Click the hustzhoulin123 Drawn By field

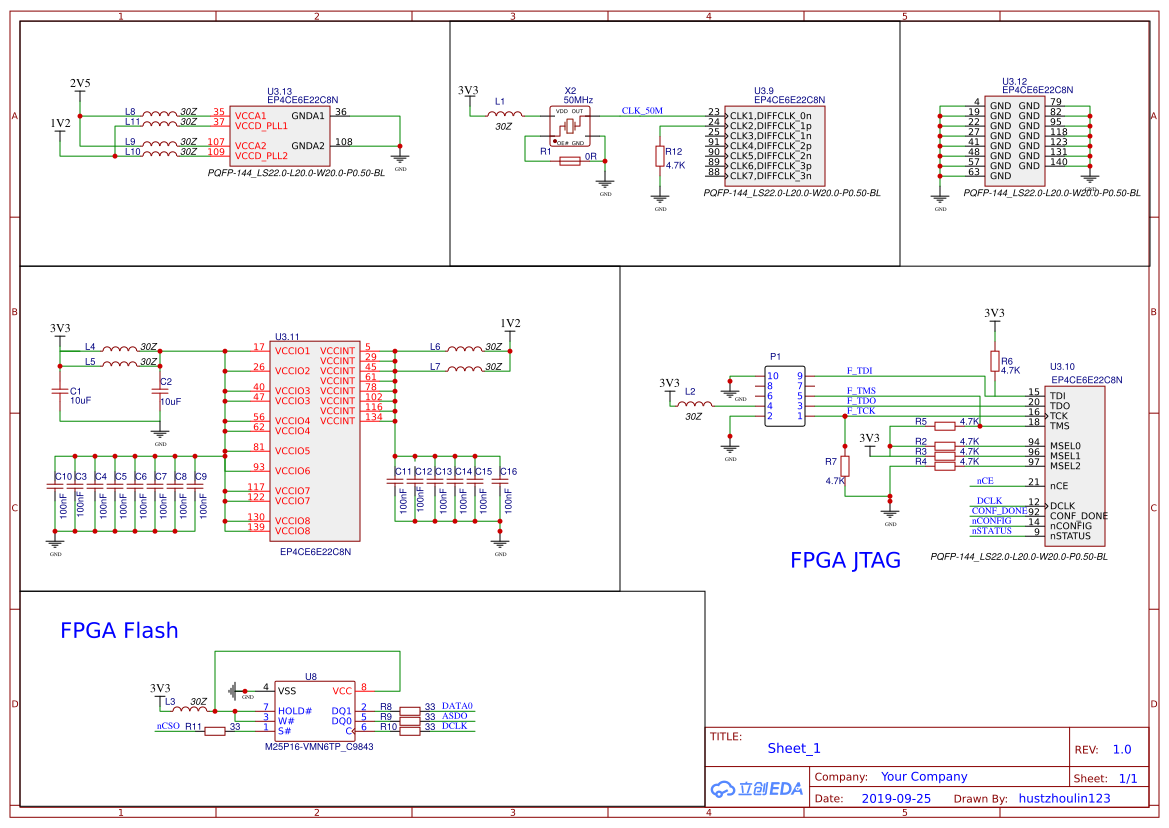tap(1067, 797)
